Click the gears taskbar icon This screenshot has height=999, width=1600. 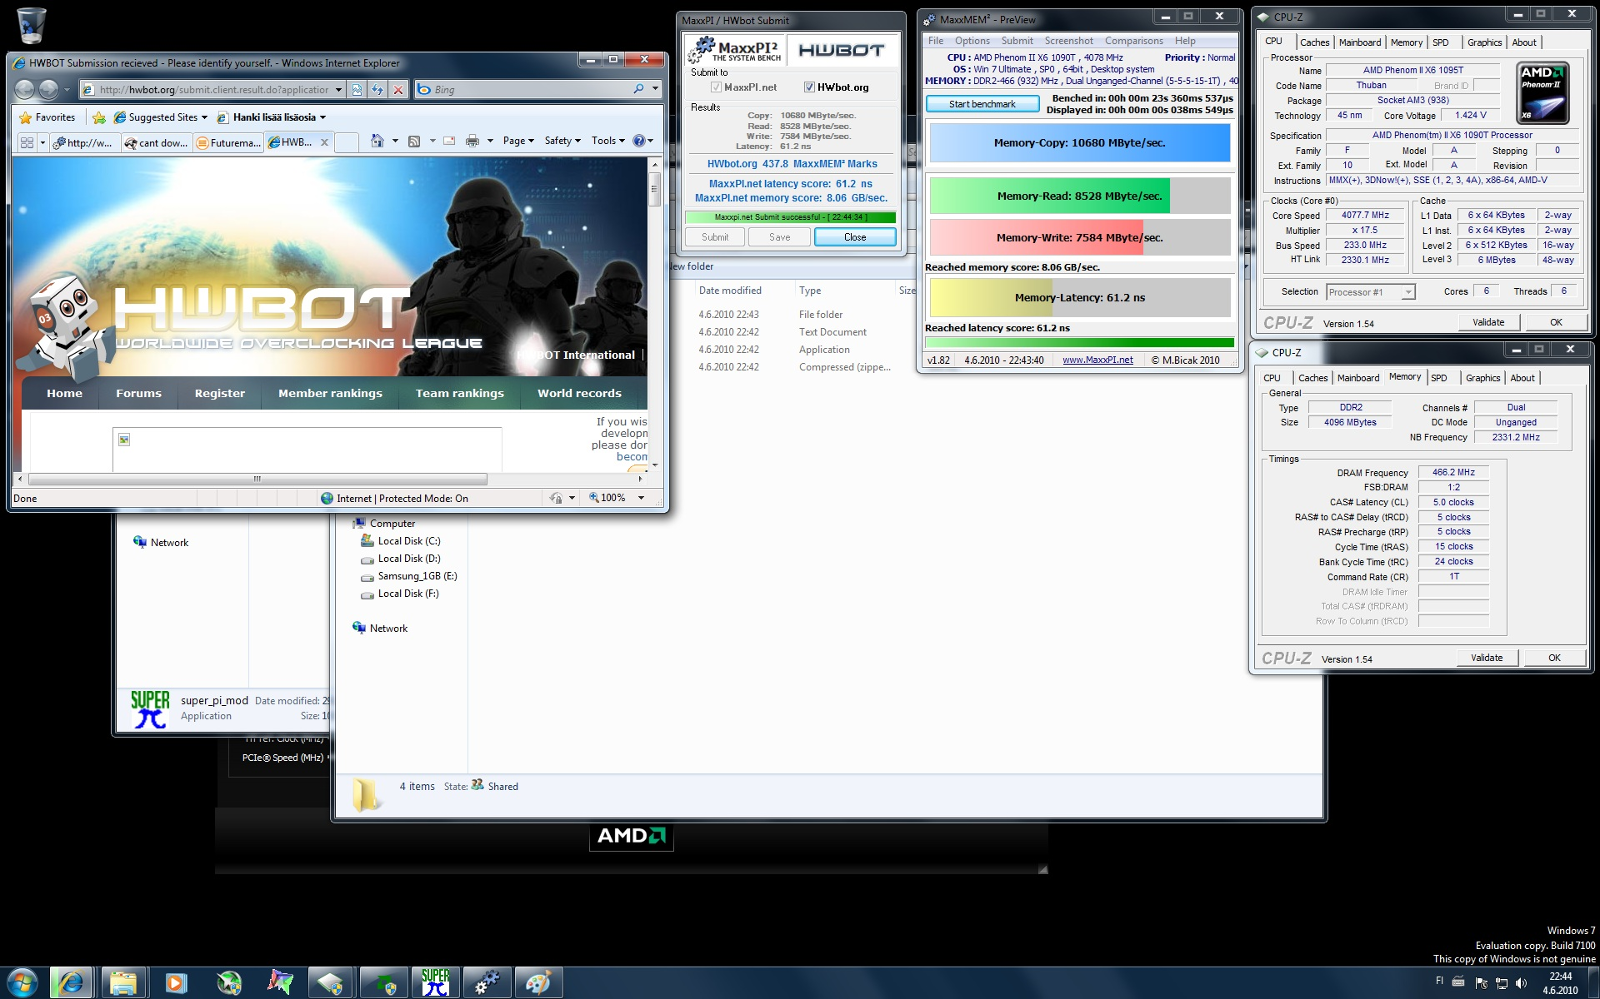487,982
